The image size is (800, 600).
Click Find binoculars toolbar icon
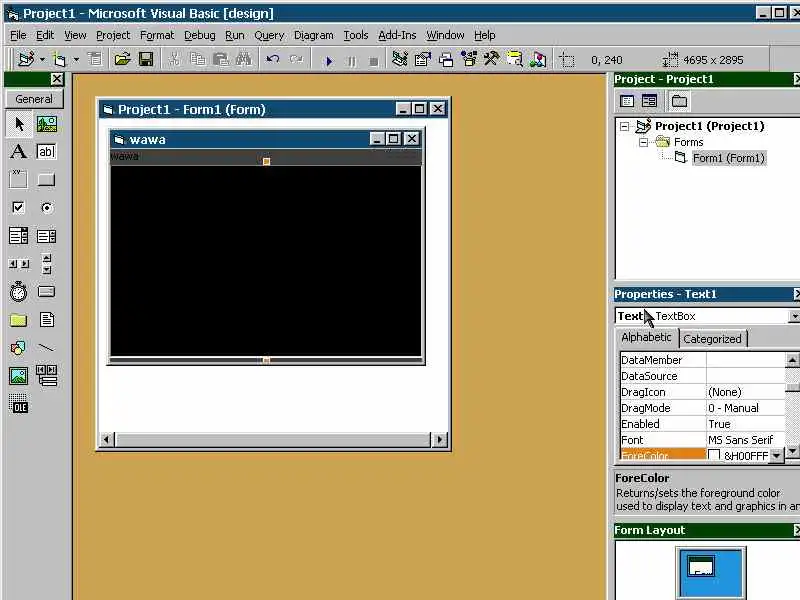point(243,60)
